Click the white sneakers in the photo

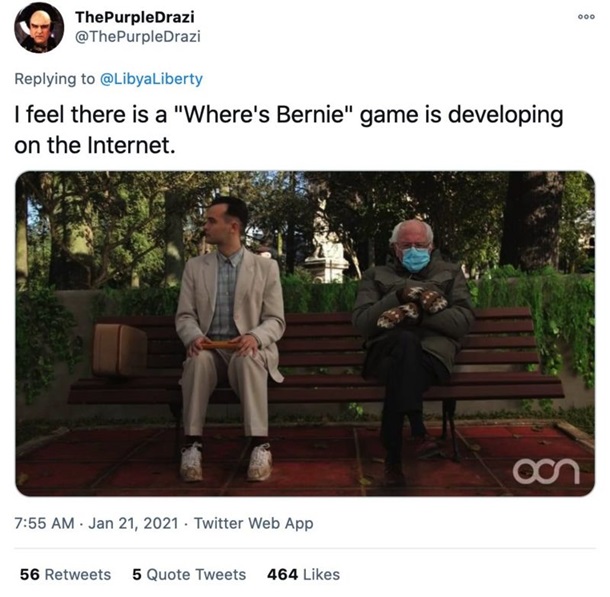pos(225,462)
